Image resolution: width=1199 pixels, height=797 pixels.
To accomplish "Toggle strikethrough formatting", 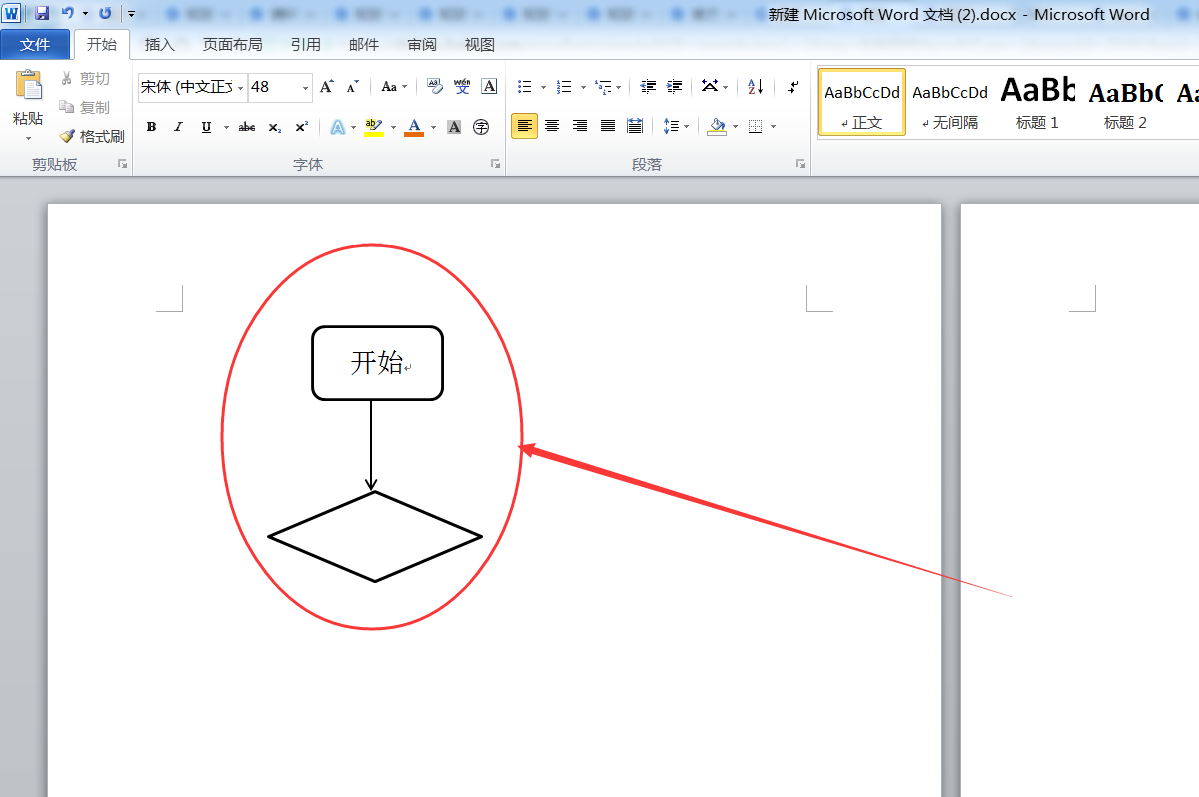I will tap(246, 127).
